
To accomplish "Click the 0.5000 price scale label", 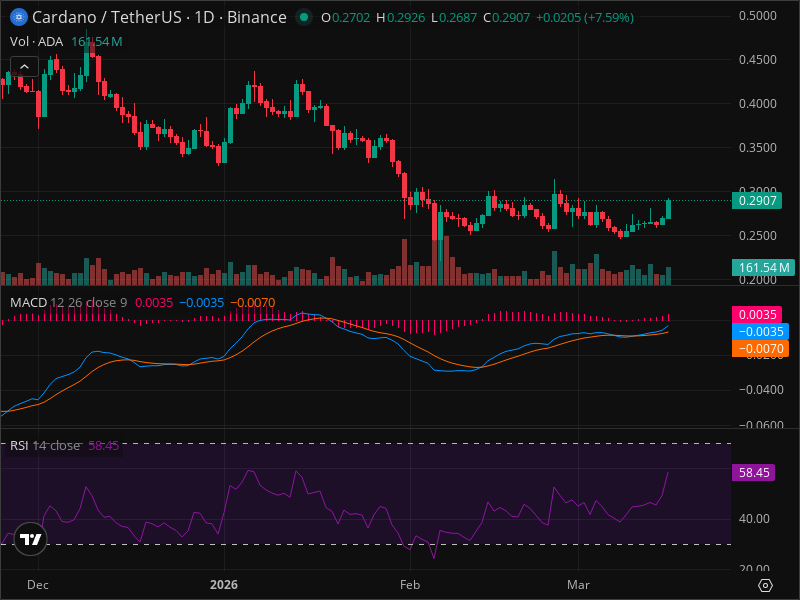I will tap(758, 16).
